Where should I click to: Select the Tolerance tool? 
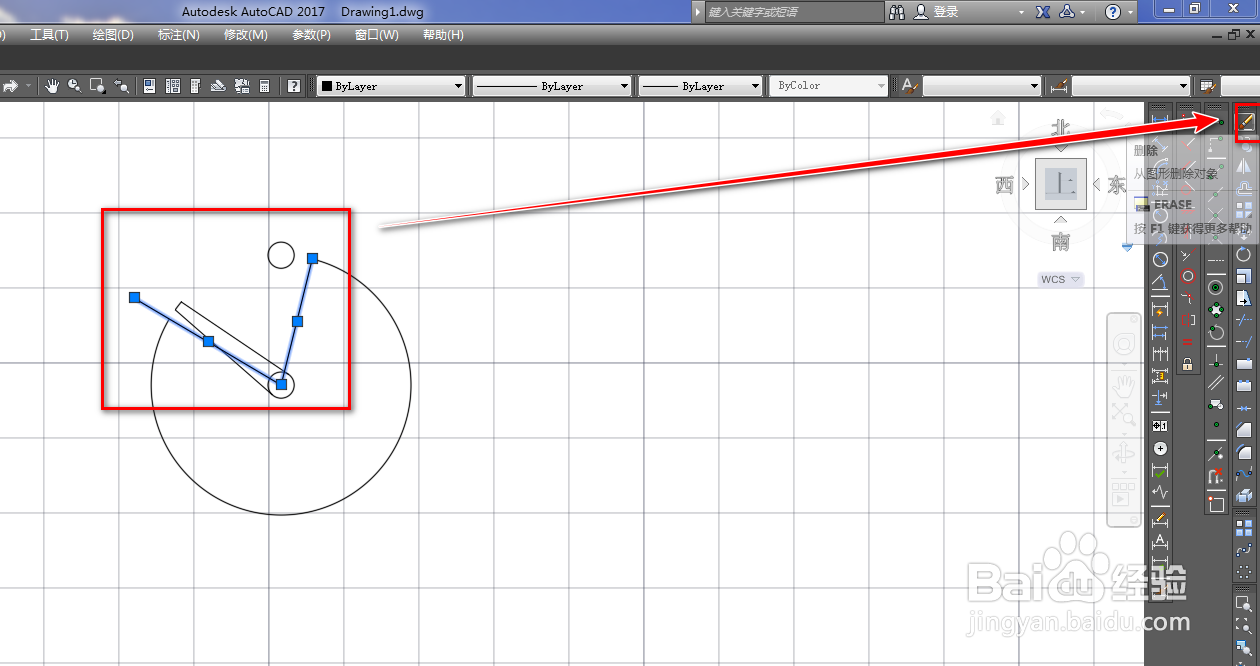(1160, 425)
